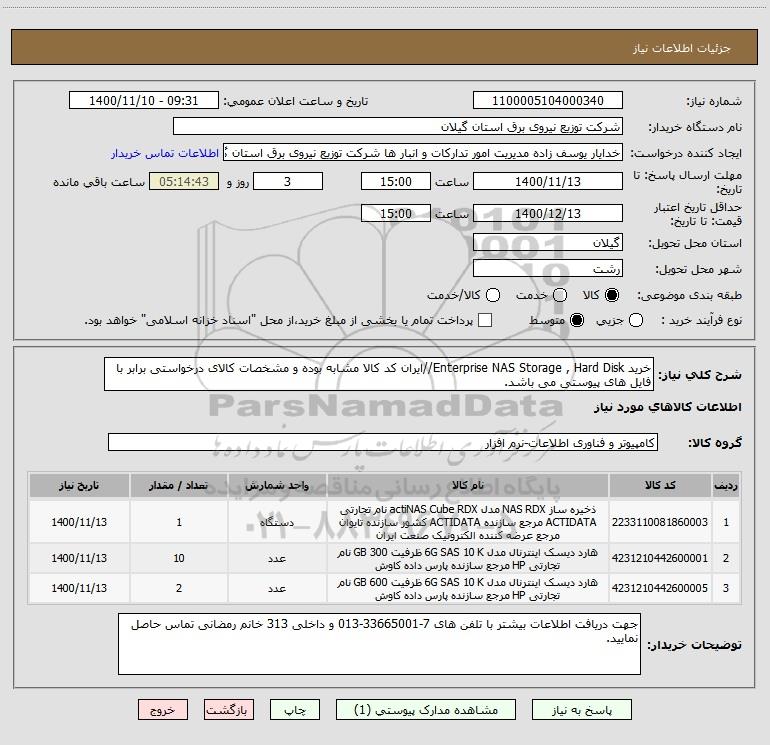Click the quantity 2 cell in row 3
The image size is (770, 745).
point(179,588)
